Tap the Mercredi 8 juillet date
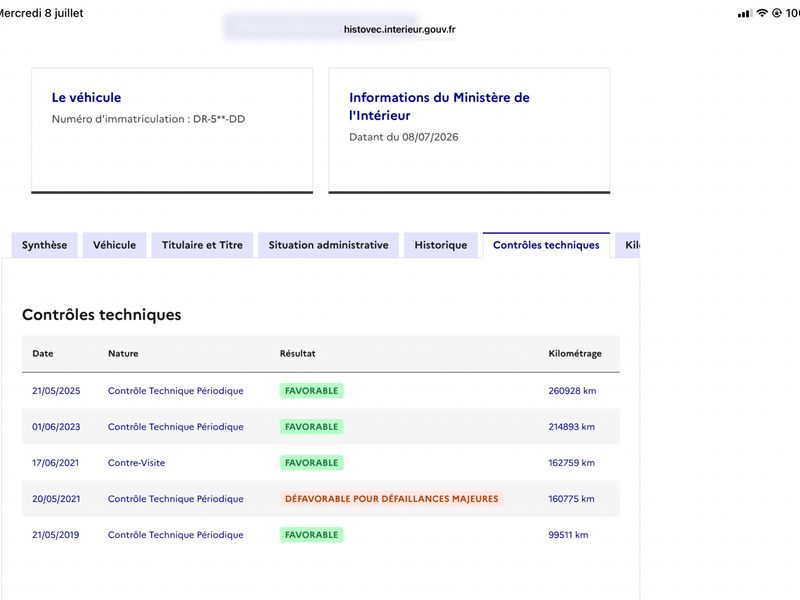This screenshot has height=600, width=800. 41,13
